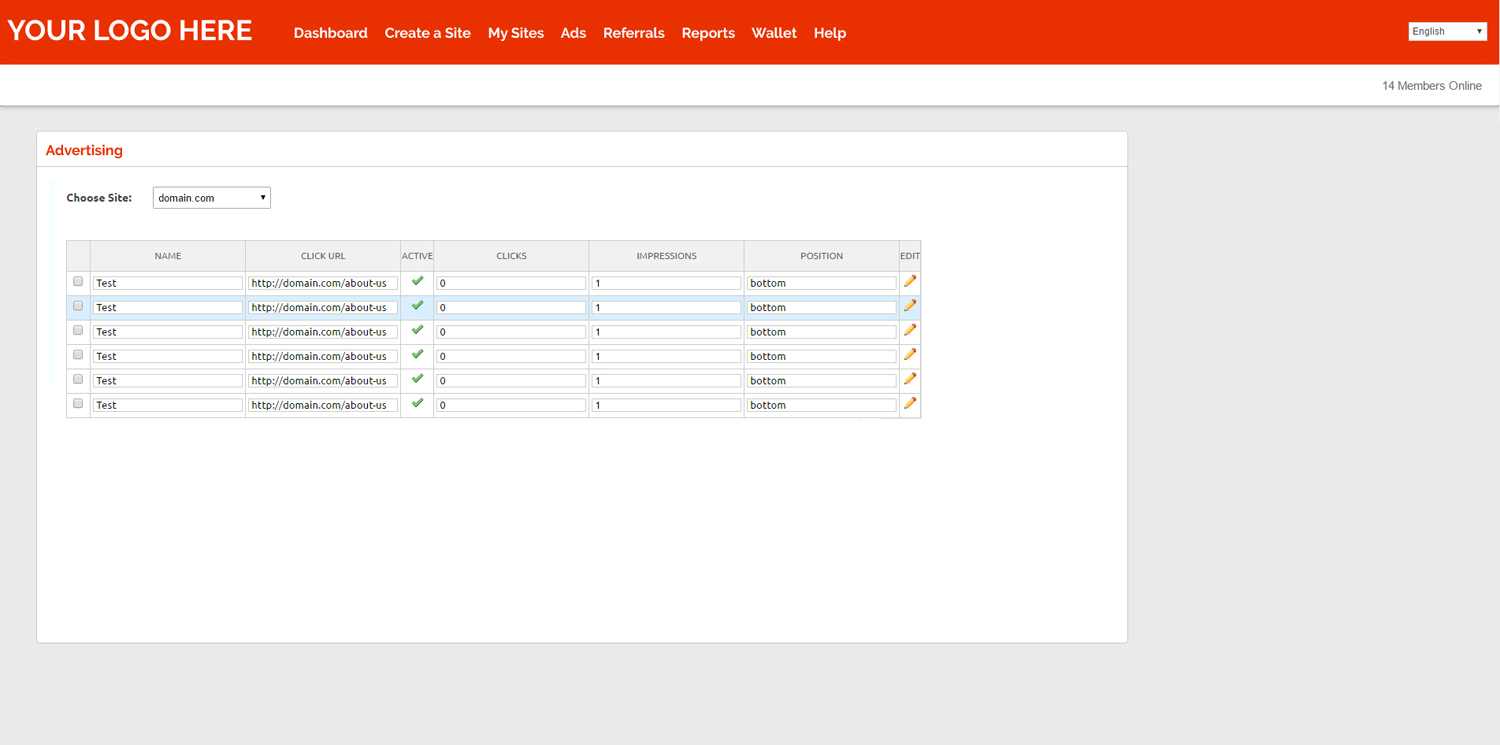Image resolution: width=1500 pixels, height=745 pixels.
Task: Click the green active checkmark in the last row
Action: [x=417, y=403]
